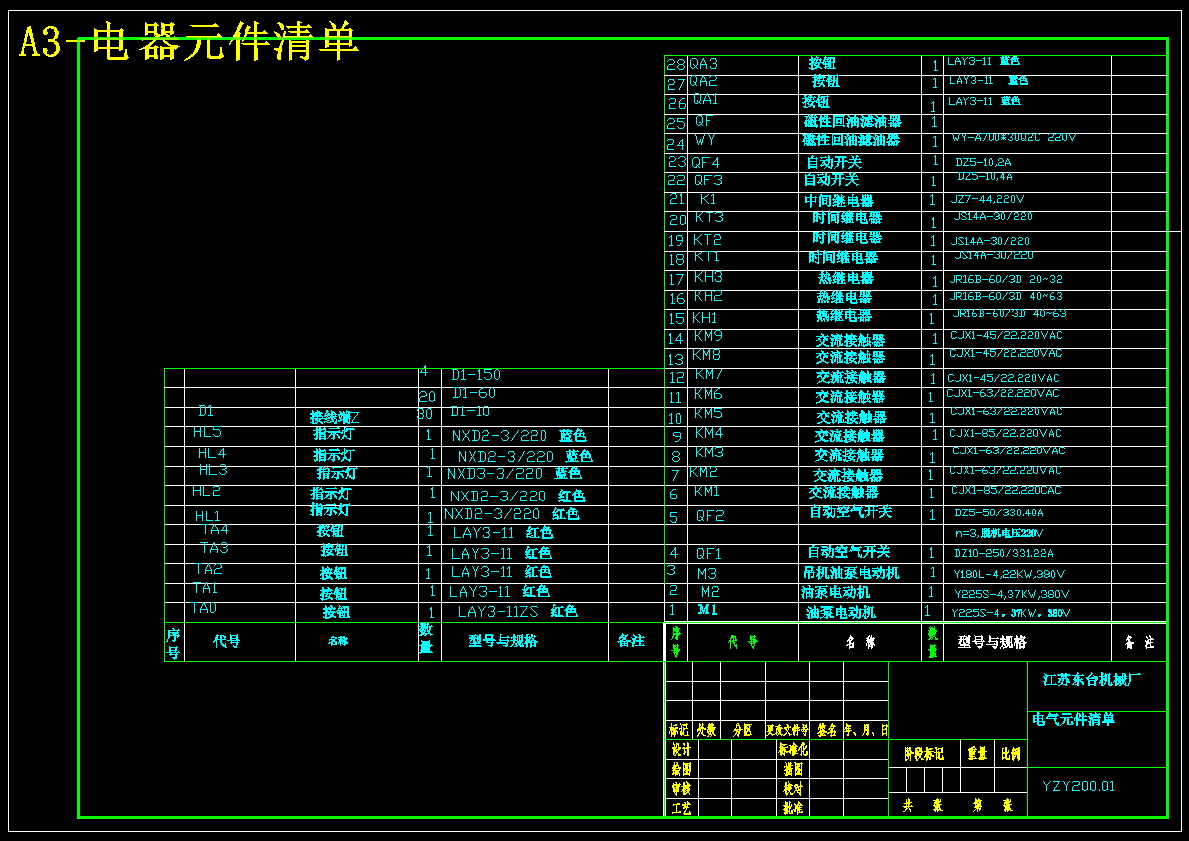The height and width of the screenshot is (841, 1189).
Task: Click the spec "DZ5-50/330.40A"
Action: (x=999, y=513)
